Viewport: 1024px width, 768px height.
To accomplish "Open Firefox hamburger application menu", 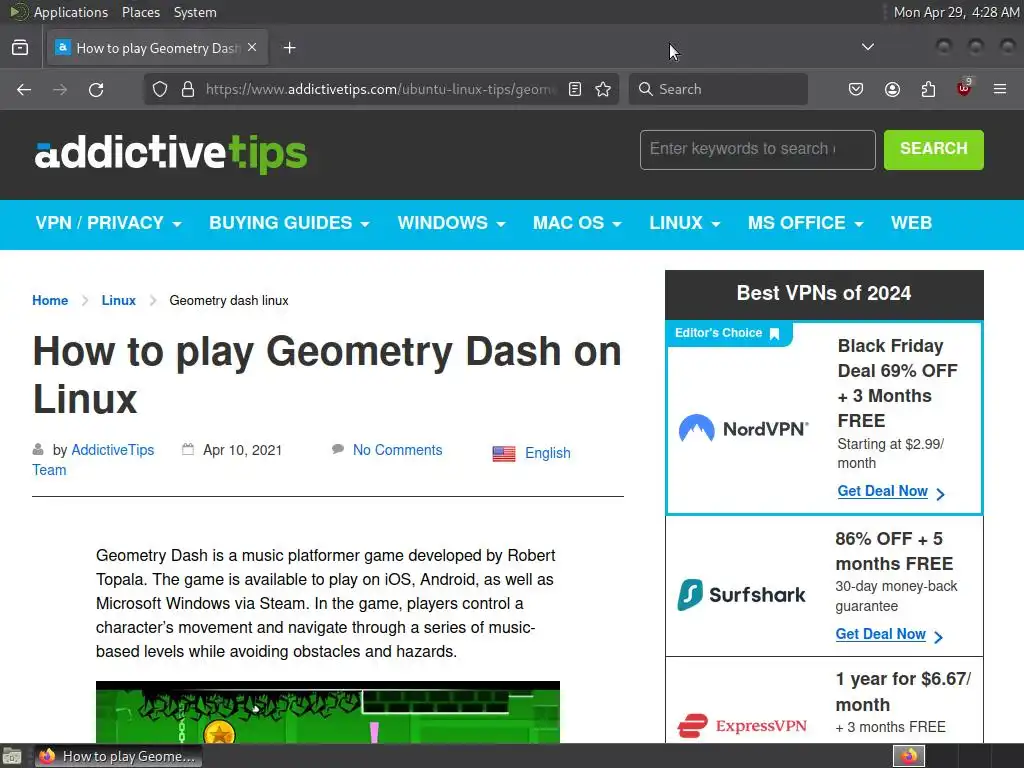I will tap(1000, 89).
